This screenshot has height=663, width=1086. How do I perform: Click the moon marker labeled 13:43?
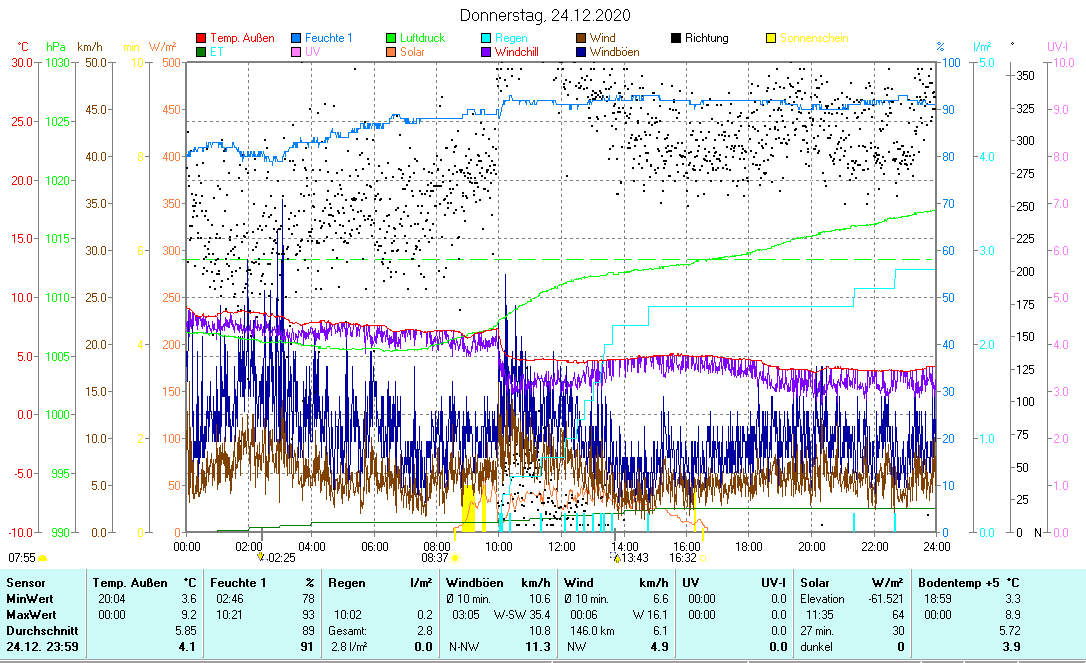[615, 558]
